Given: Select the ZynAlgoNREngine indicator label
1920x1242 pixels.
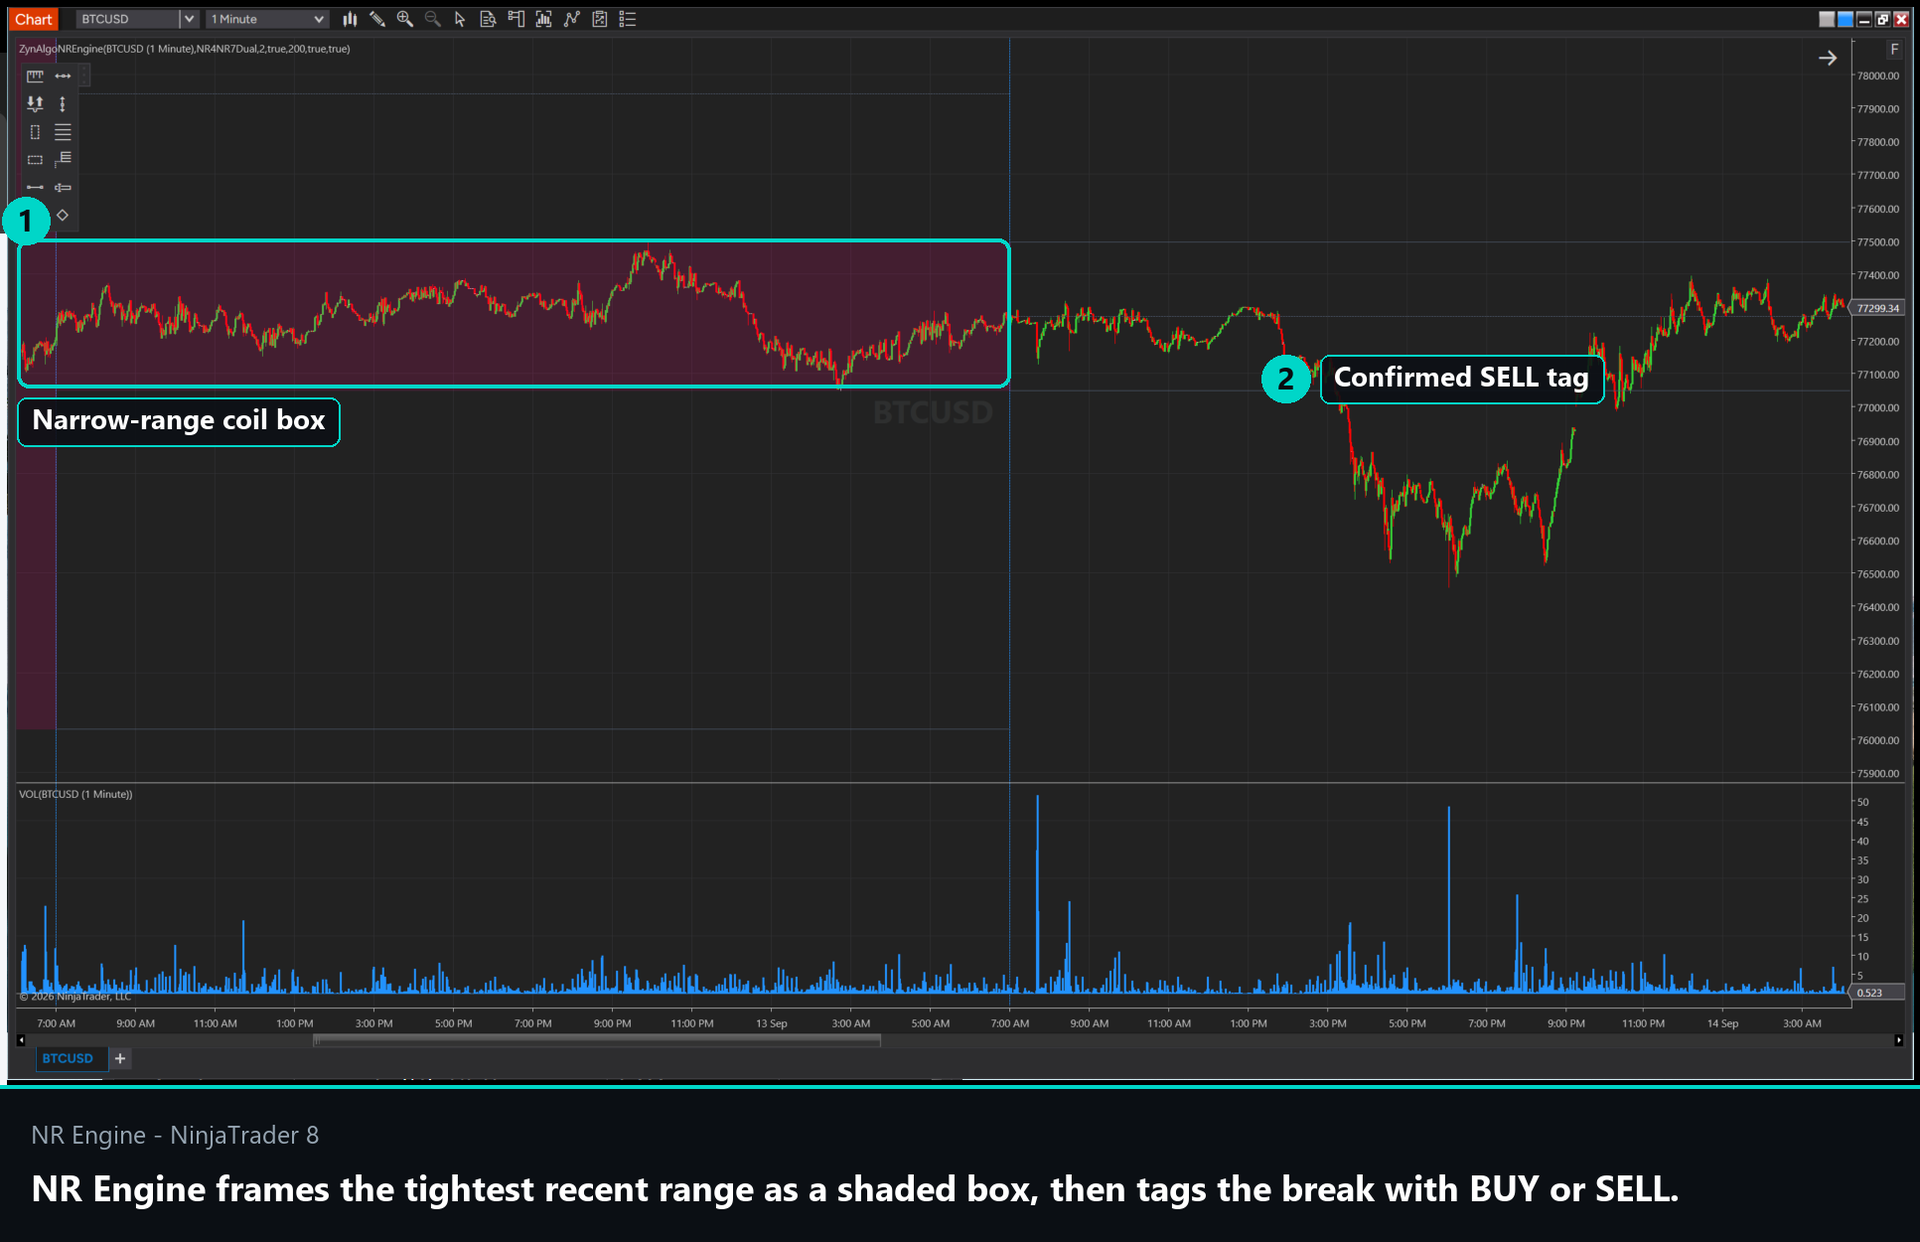Looking at the screenshot, I should click(x=184, y=48).
